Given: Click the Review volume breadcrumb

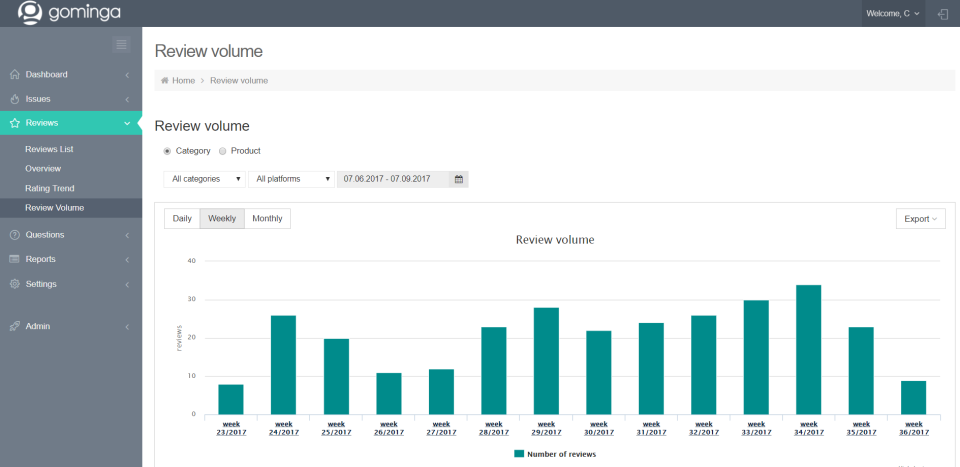Looking at the screenshot, I should click(x=239, y=81).
